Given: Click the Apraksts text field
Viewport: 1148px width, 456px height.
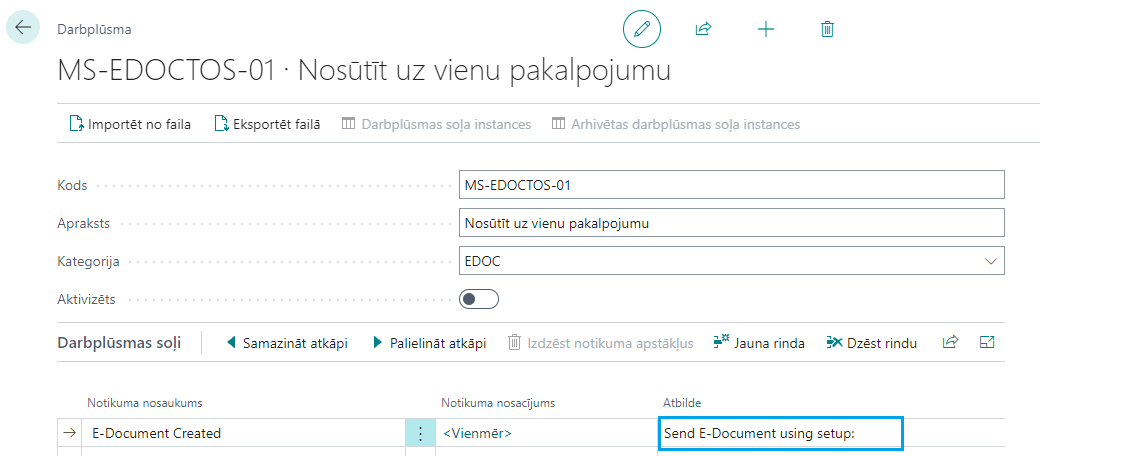Looking at the screenshot, I should tap(731, 223).
